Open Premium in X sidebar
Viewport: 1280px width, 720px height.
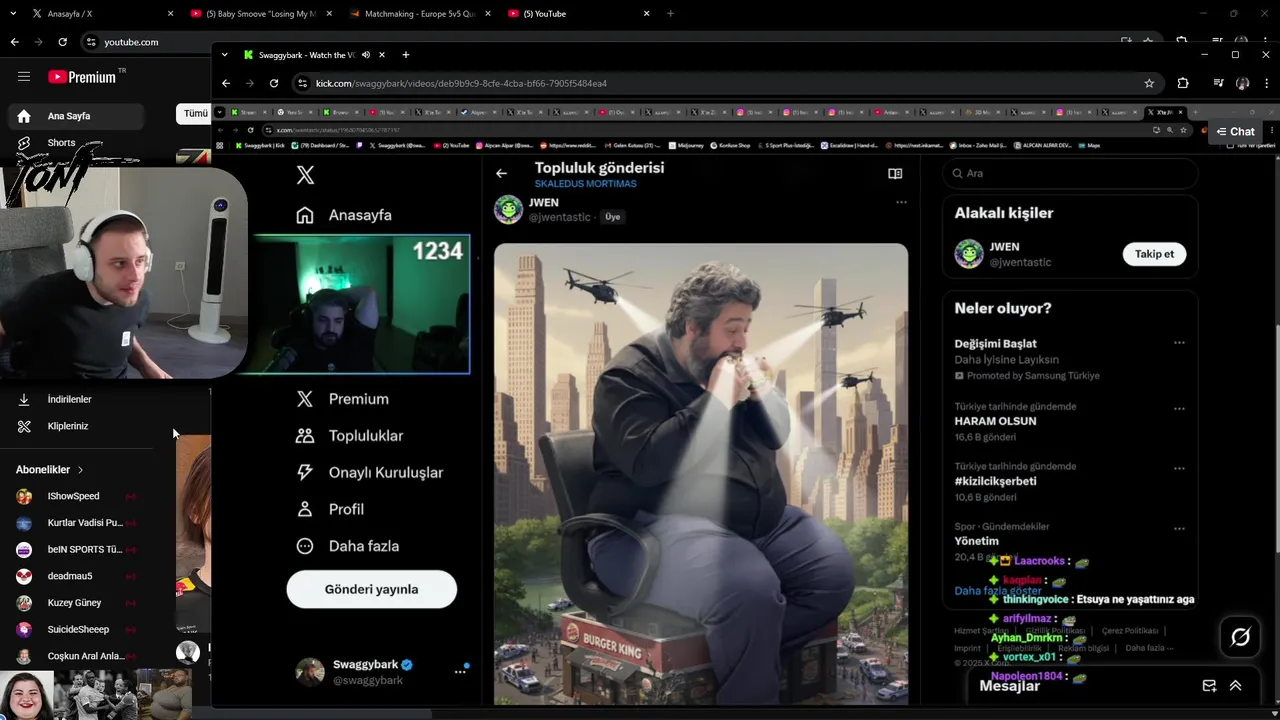pos(342,399)
